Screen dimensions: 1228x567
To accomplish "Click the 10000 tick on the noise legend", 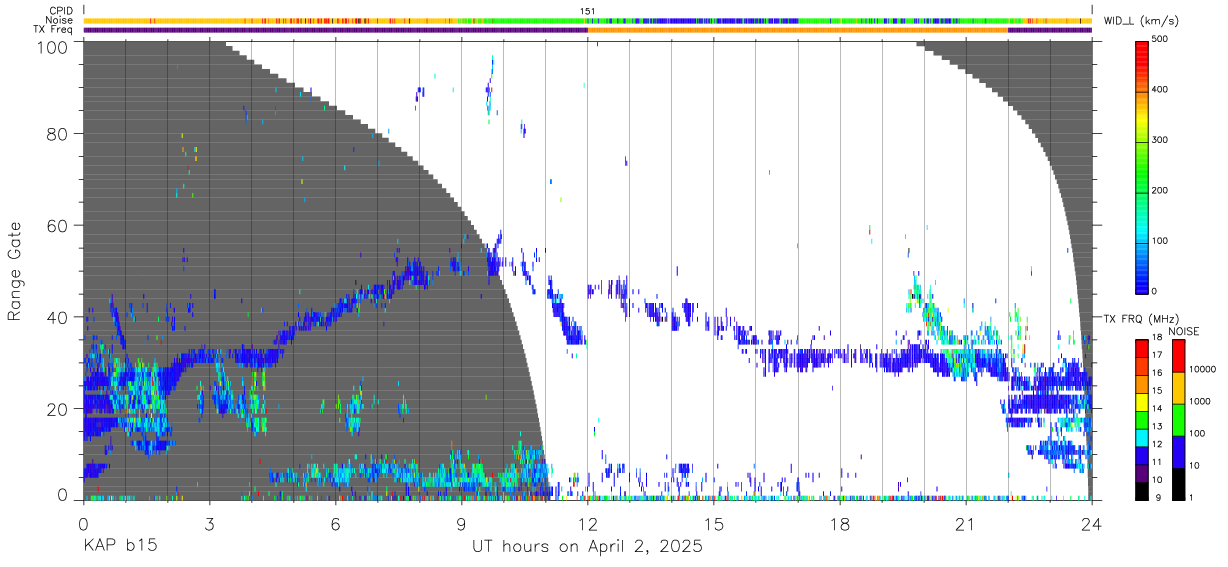I will click(x=1204, y=369).
